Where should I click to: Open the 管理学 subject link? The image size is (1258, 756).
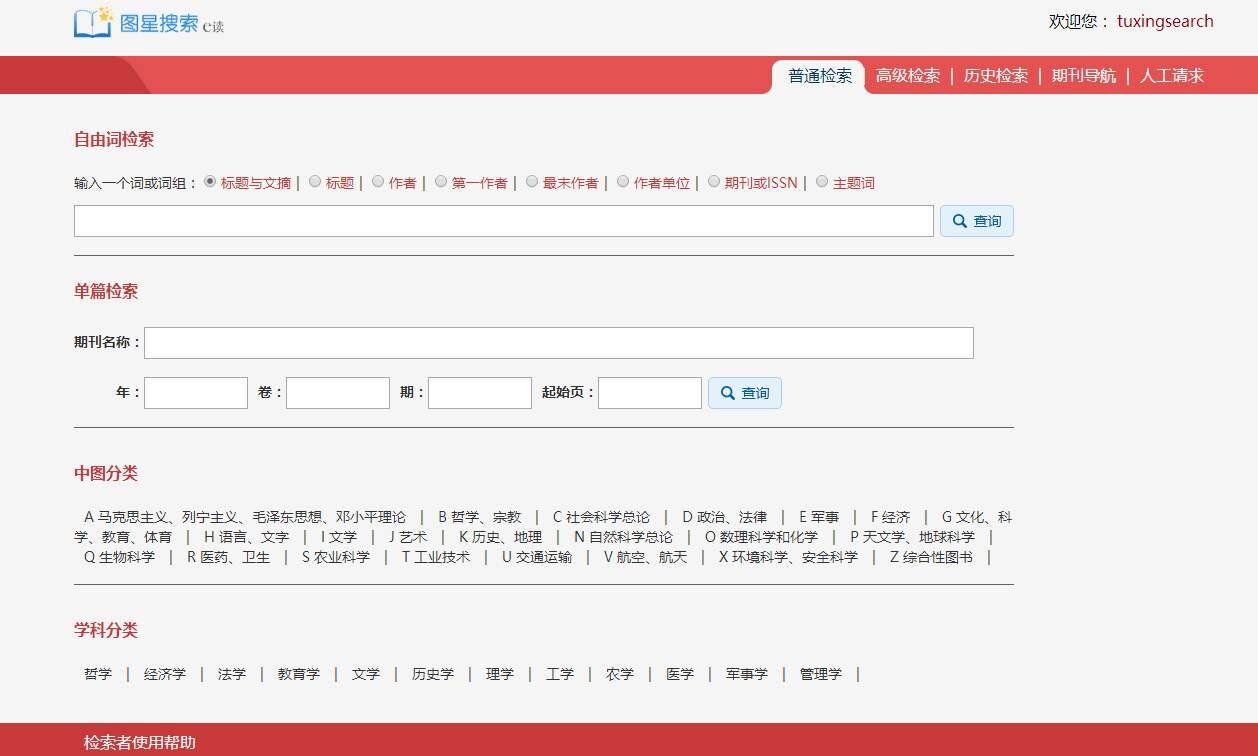point(820,674)
